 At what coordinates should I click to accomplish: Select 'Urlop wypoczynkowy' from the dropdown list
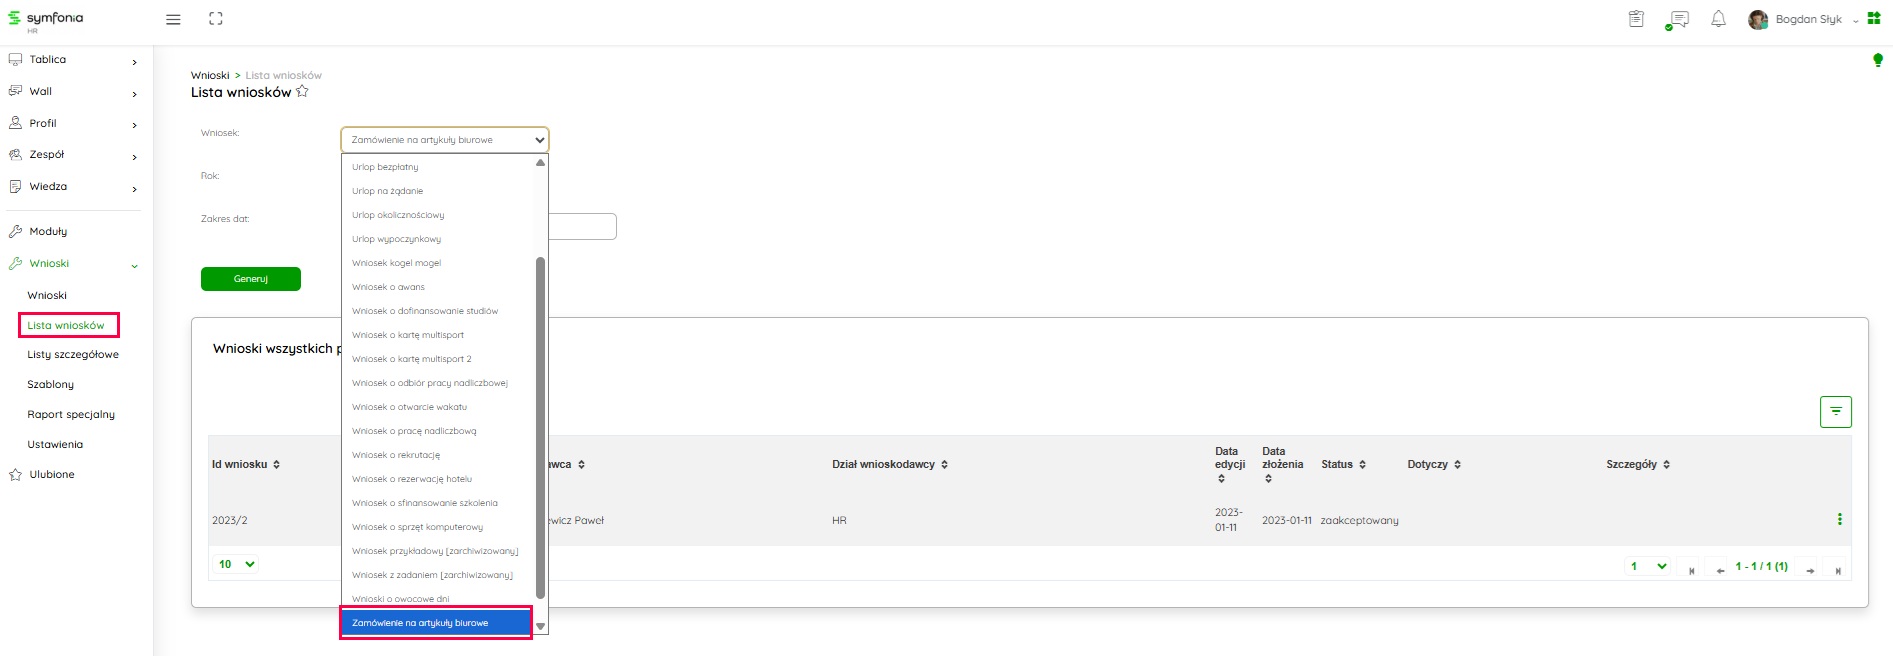(396, 239)
